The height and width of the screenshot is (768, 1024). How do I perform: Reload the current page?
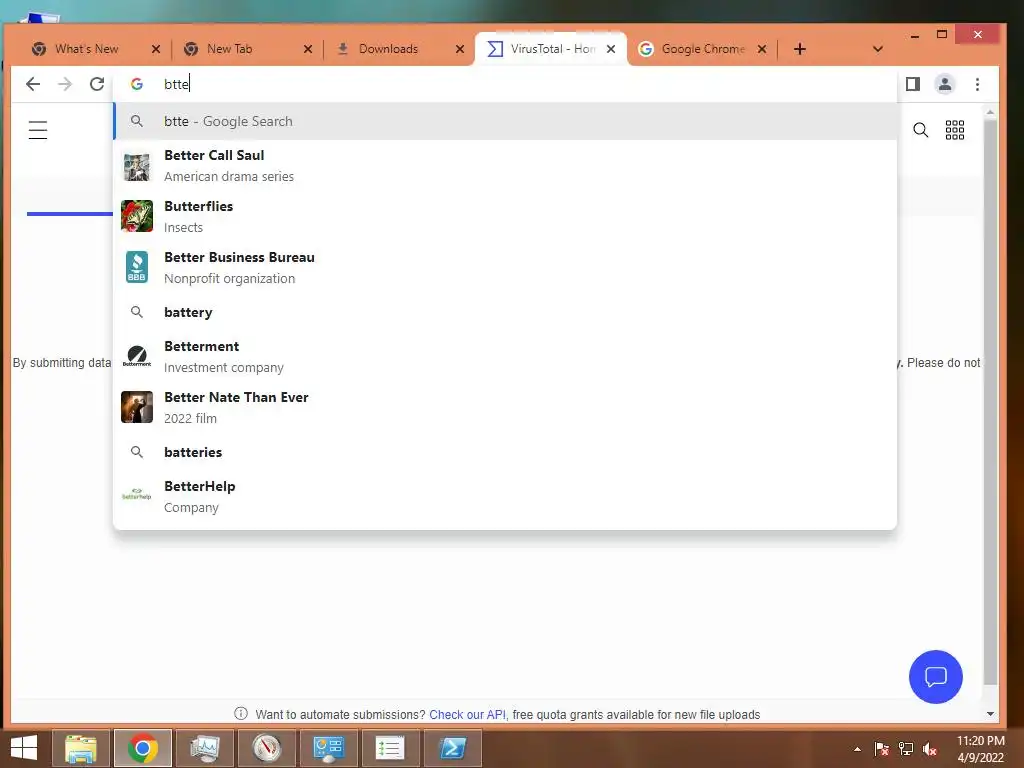[x=97, y=84]
